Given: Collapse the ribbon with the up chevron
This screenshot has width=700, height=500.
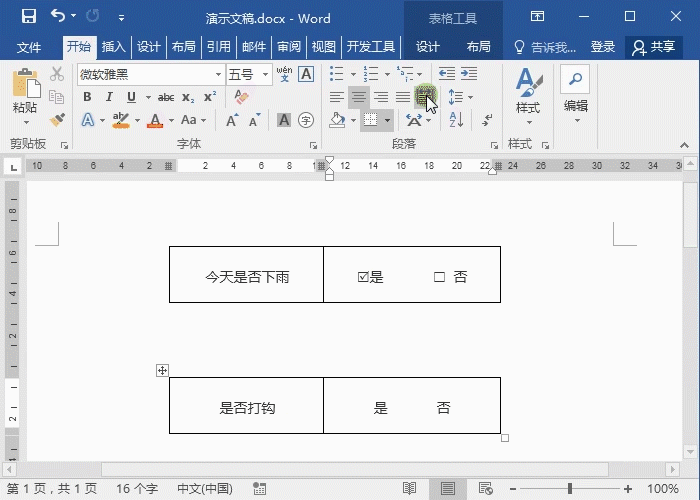Looking at the screenshot, I should click(x=684, y=145).
